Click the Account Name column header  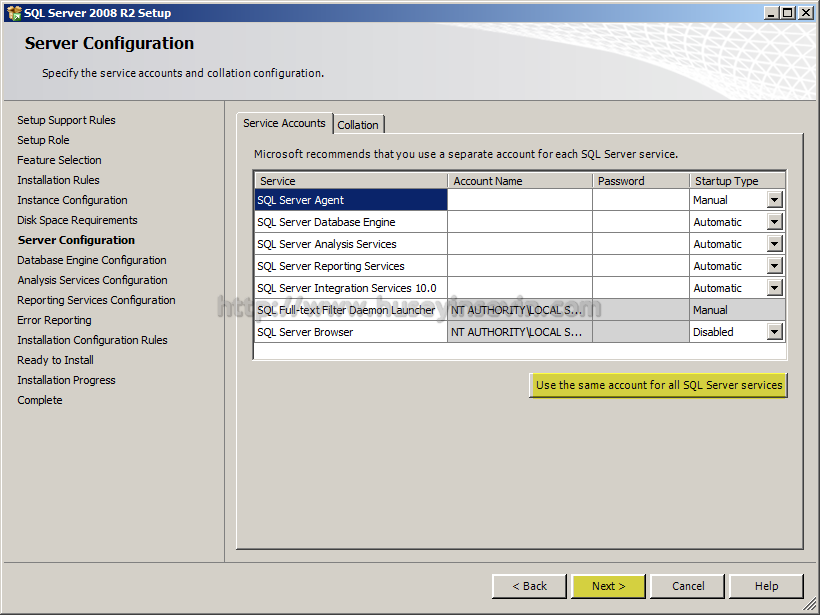520,181
